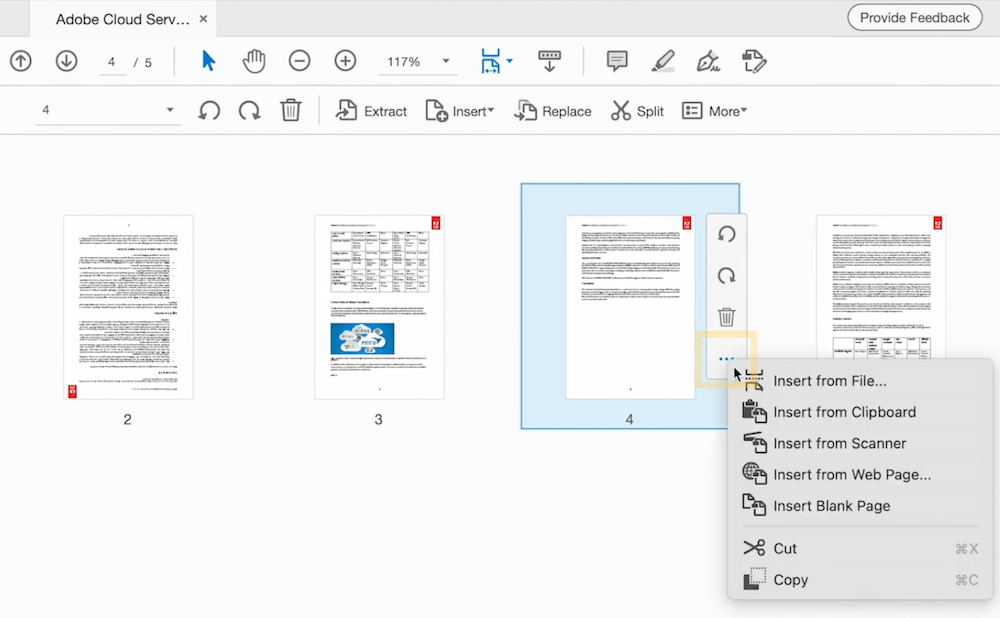Image resolution: width=1000 pixels, height=618 pixels.
Task: Go to next page with down arrow
Action: (x=66, y=61)
